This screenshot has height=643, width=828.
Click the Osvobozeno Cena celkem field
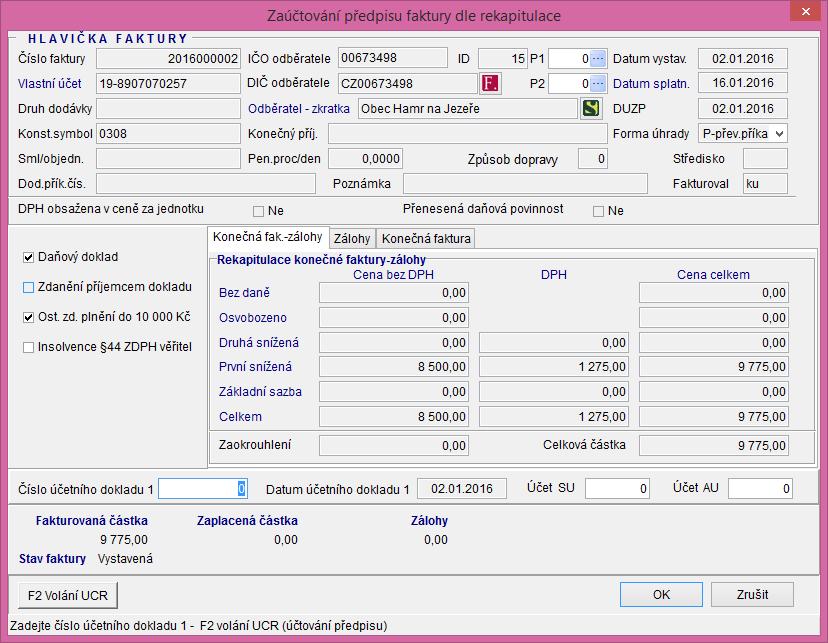(x=713, y=318)
